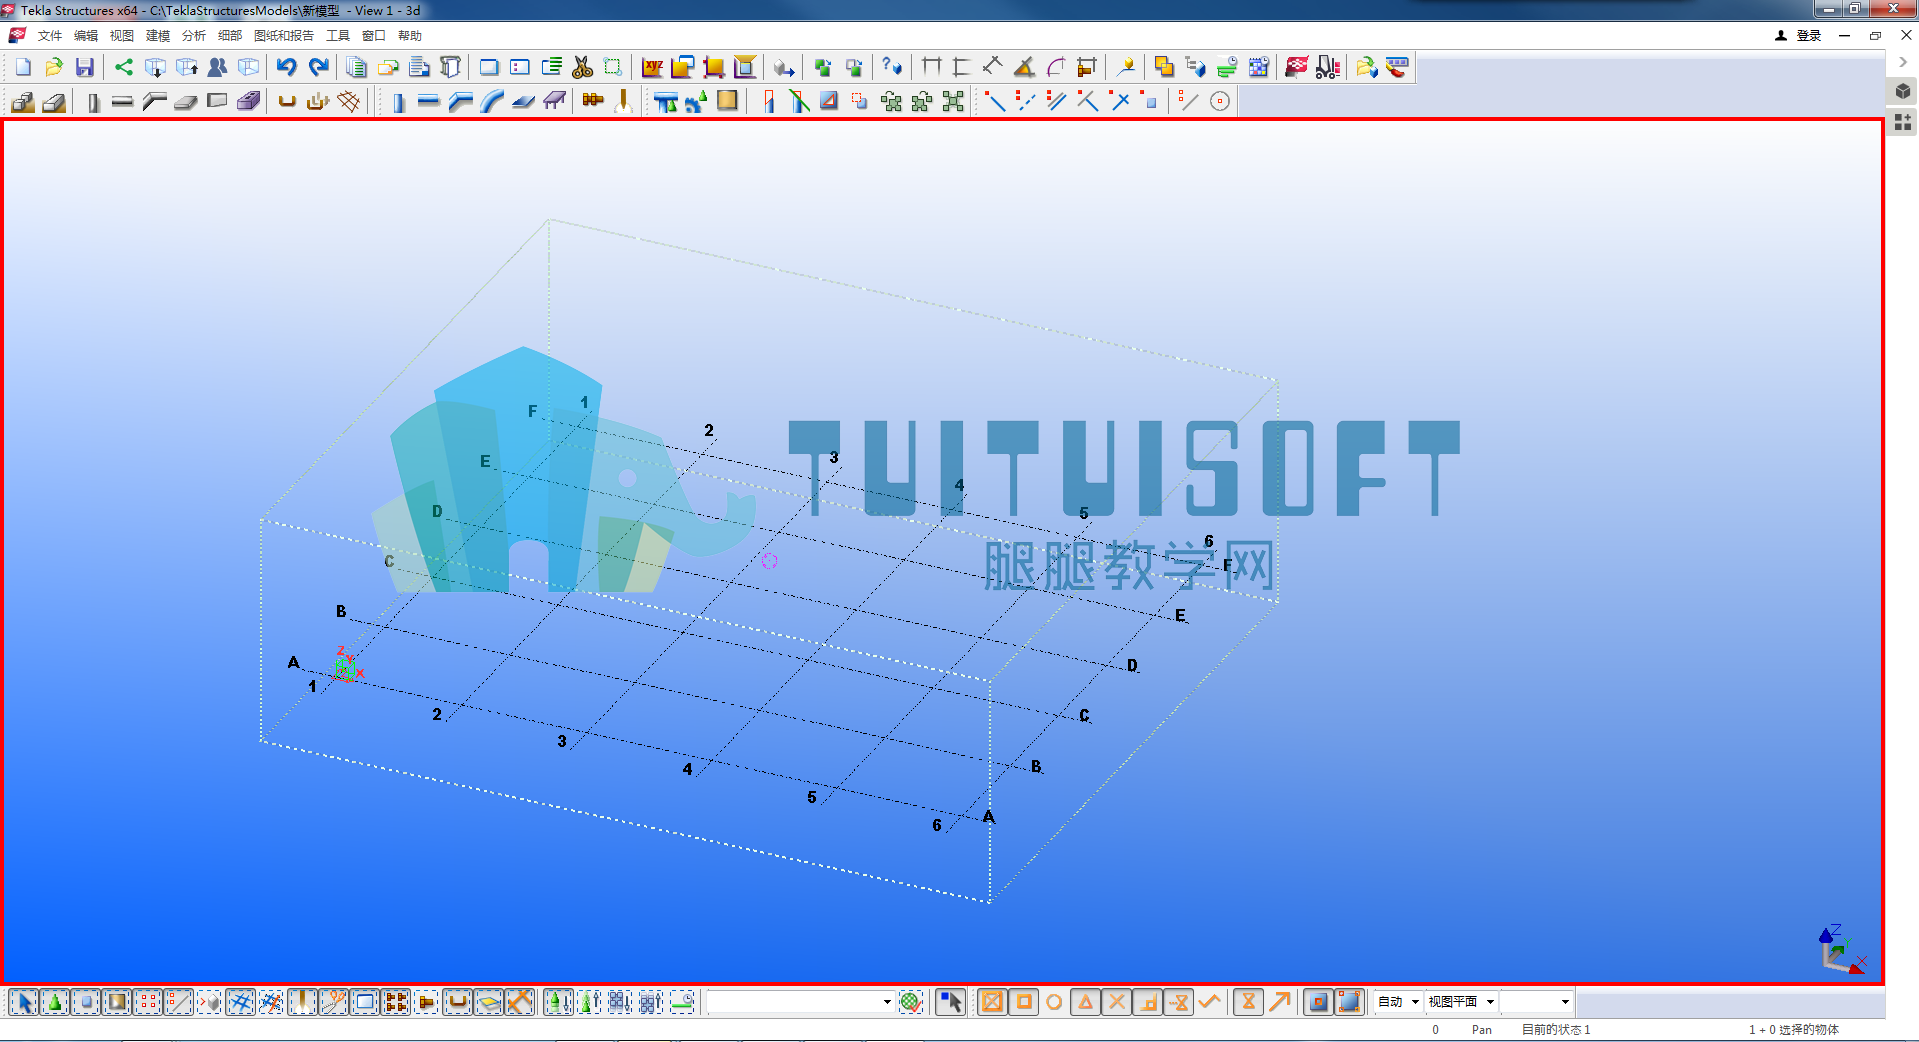
Task: Toggle the Select all selection switch
Action: tap(24, 1001)
